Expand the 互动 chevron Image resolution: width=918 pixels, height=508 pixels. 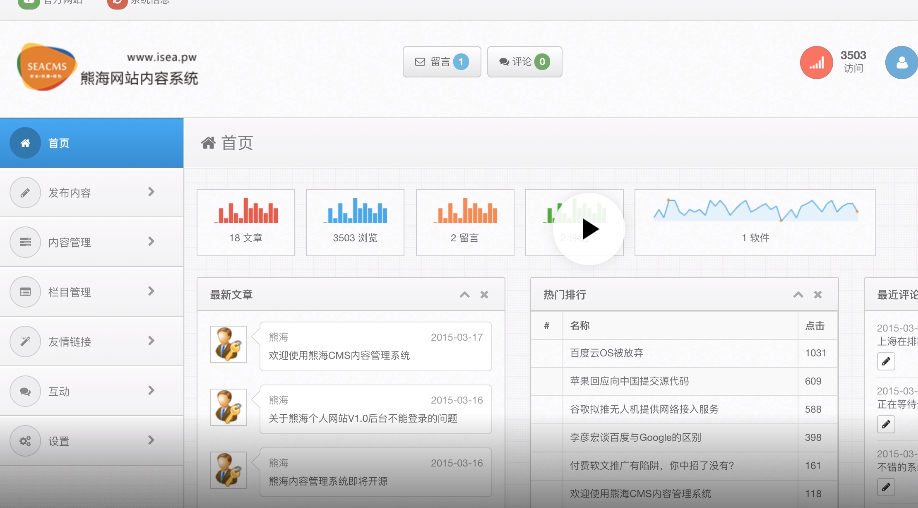click(x=152, y=391)
